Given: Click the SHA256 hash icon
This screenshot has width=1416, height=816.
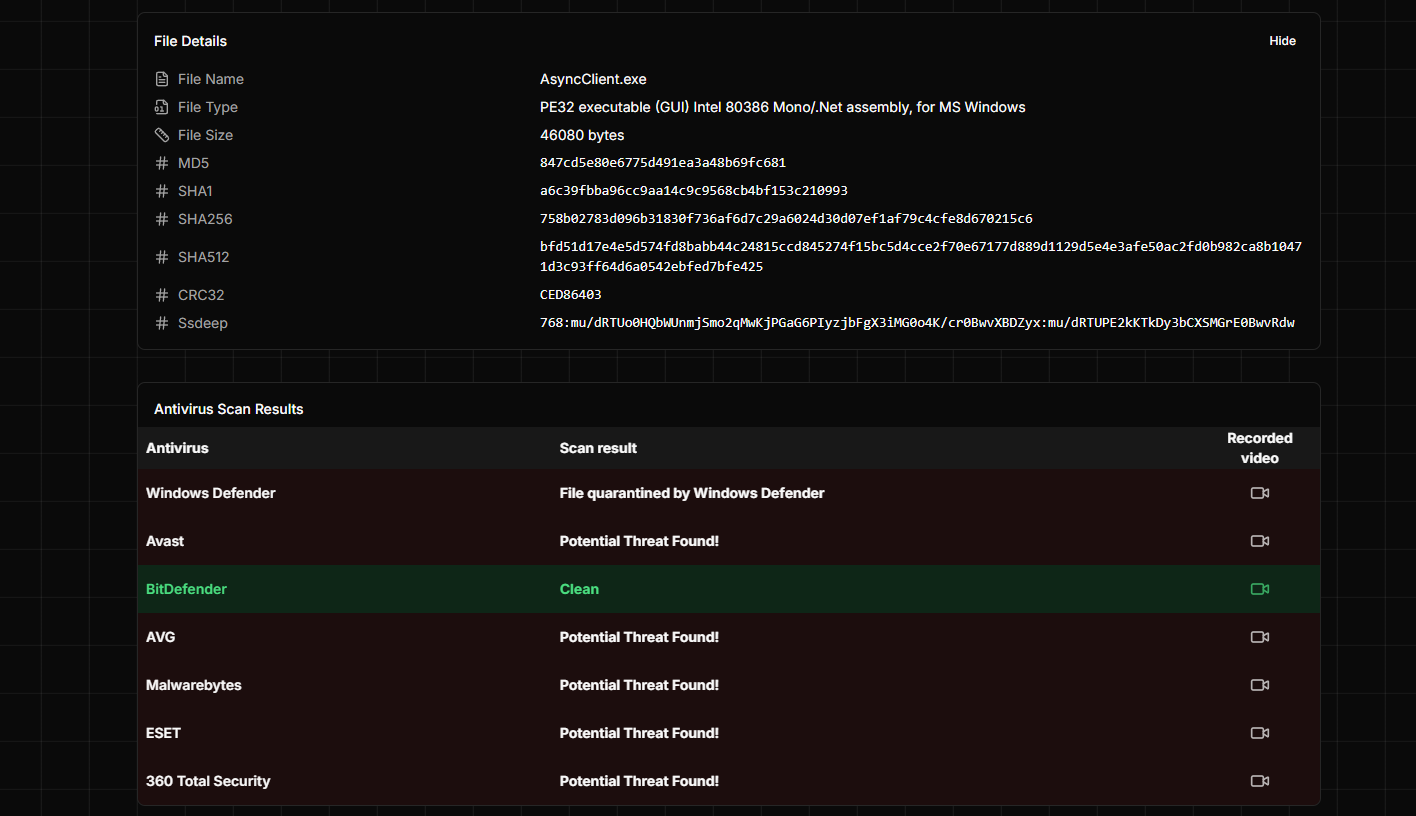Looking at the screenshot, I should pyautogui.click(x=162, y=219).
